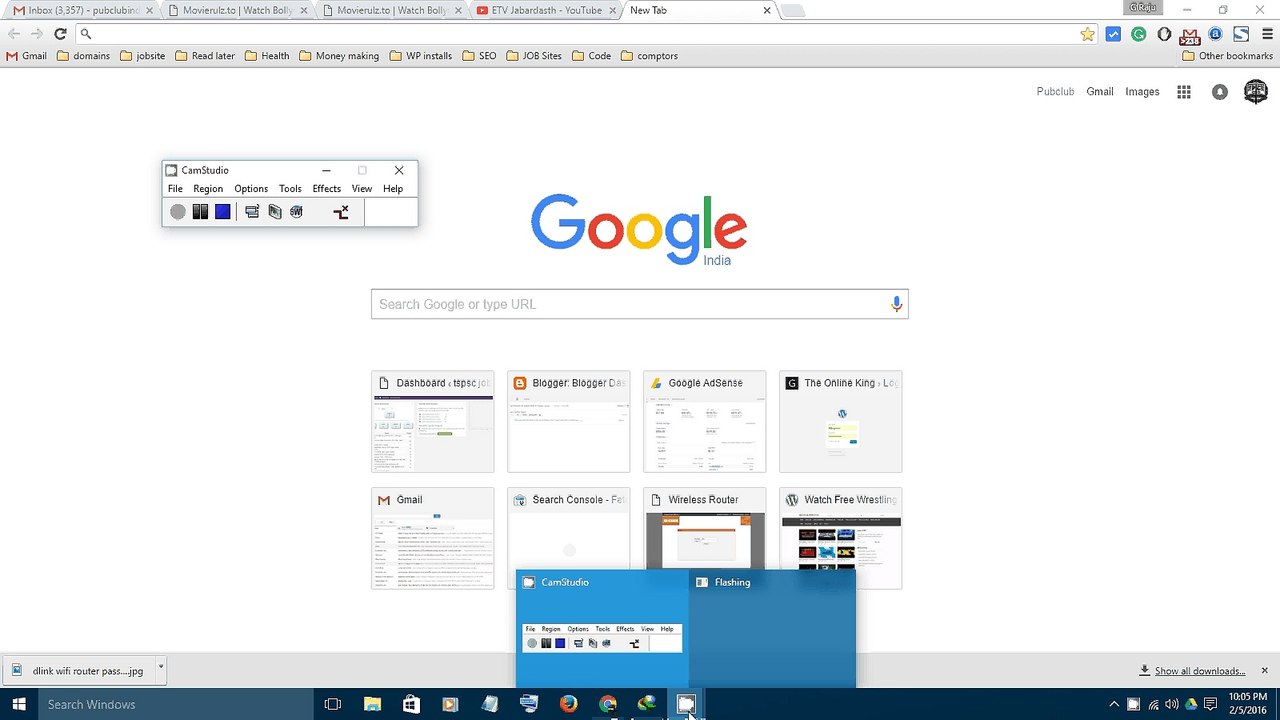Image resolution: width=1280 pixels, height=720 pixels.
Task: Open the blue 'S' extension icon
Action: tap(1242, 34)
